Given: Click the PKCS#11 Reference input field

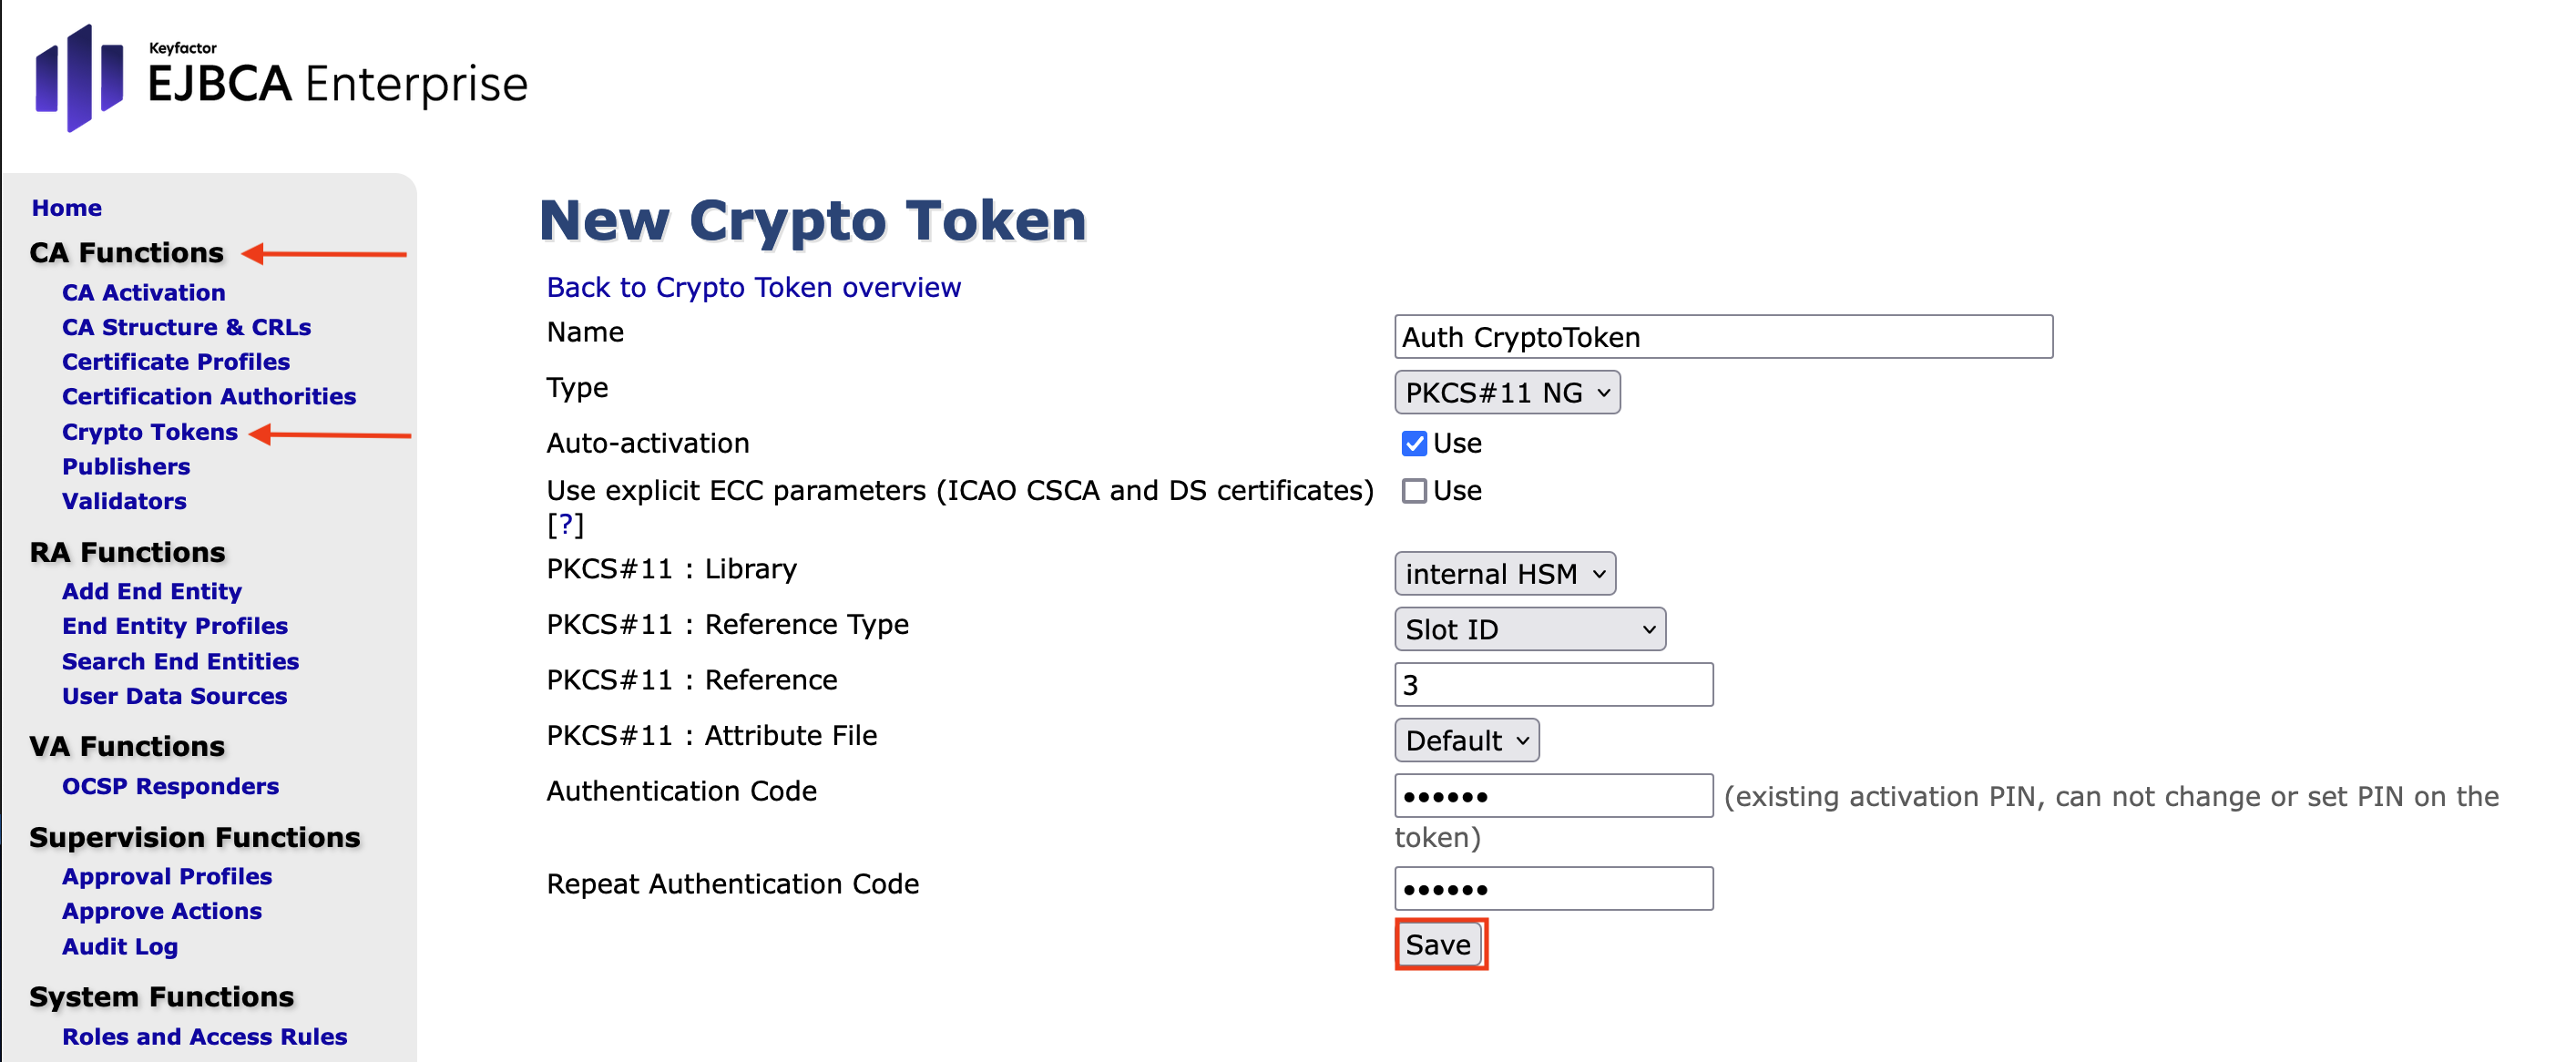Looking at the screenshot, I should (x=1553, y=685).
